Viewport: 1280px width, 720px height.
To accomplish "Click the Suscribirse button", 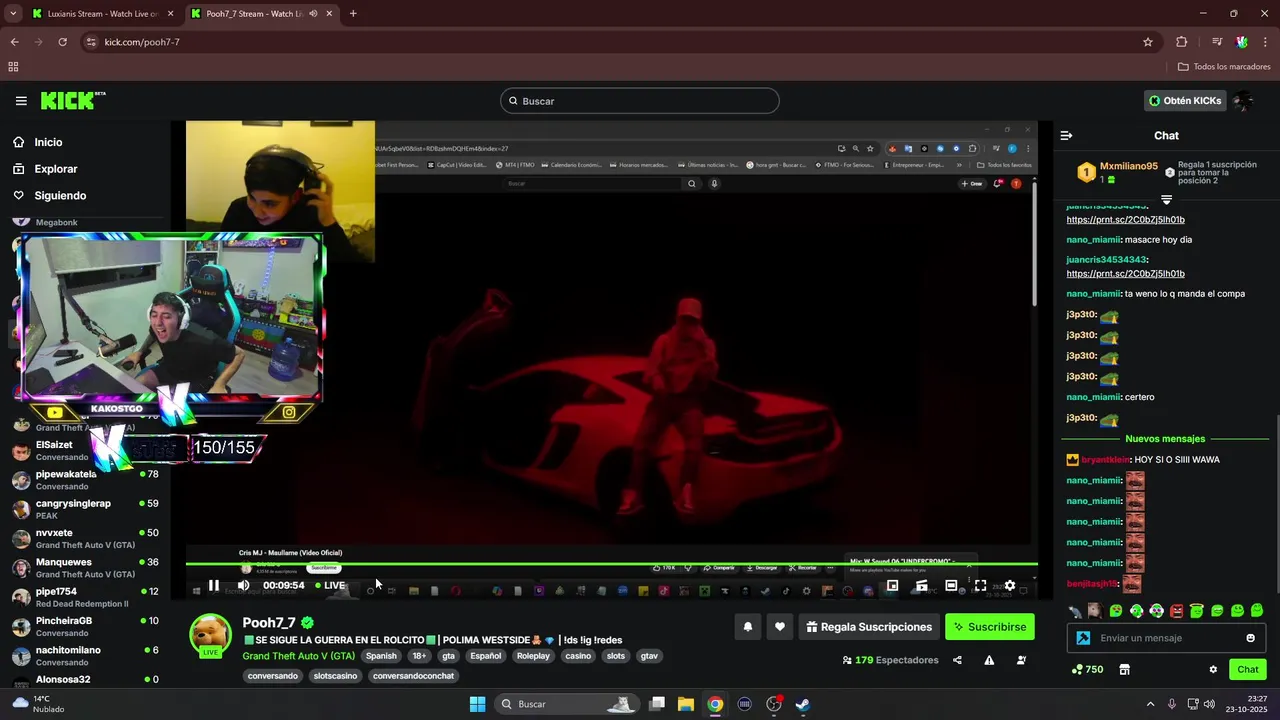I will click(990, 627).
